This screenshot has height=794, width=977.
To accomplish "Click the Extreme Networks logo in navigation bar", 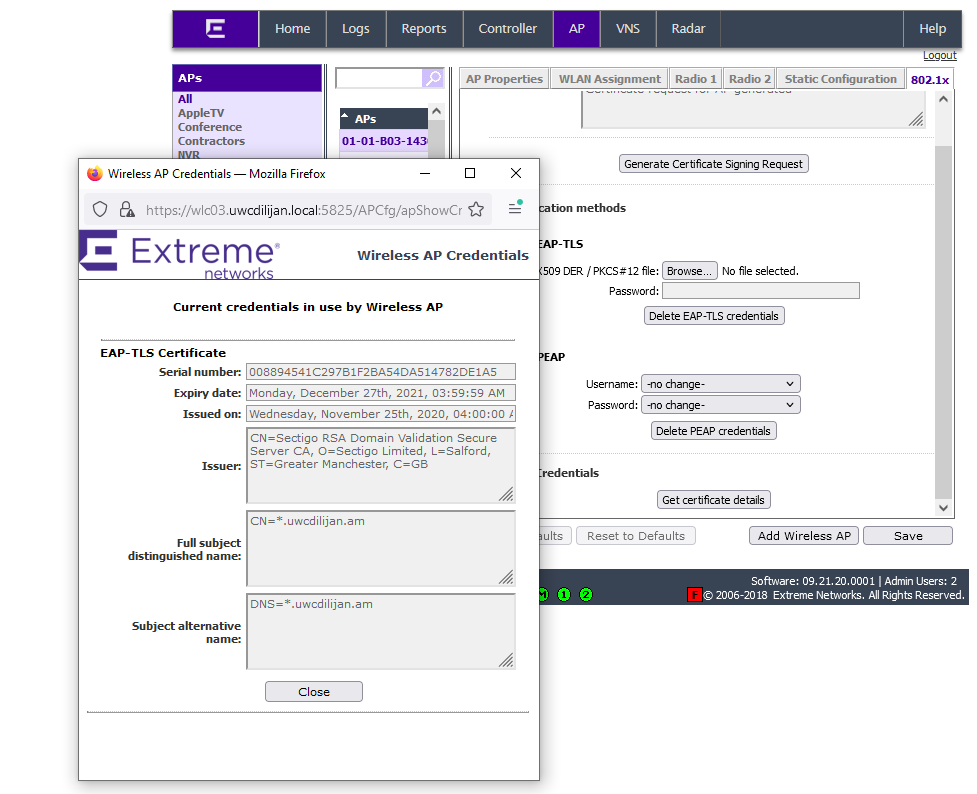I will coord(216,29).
